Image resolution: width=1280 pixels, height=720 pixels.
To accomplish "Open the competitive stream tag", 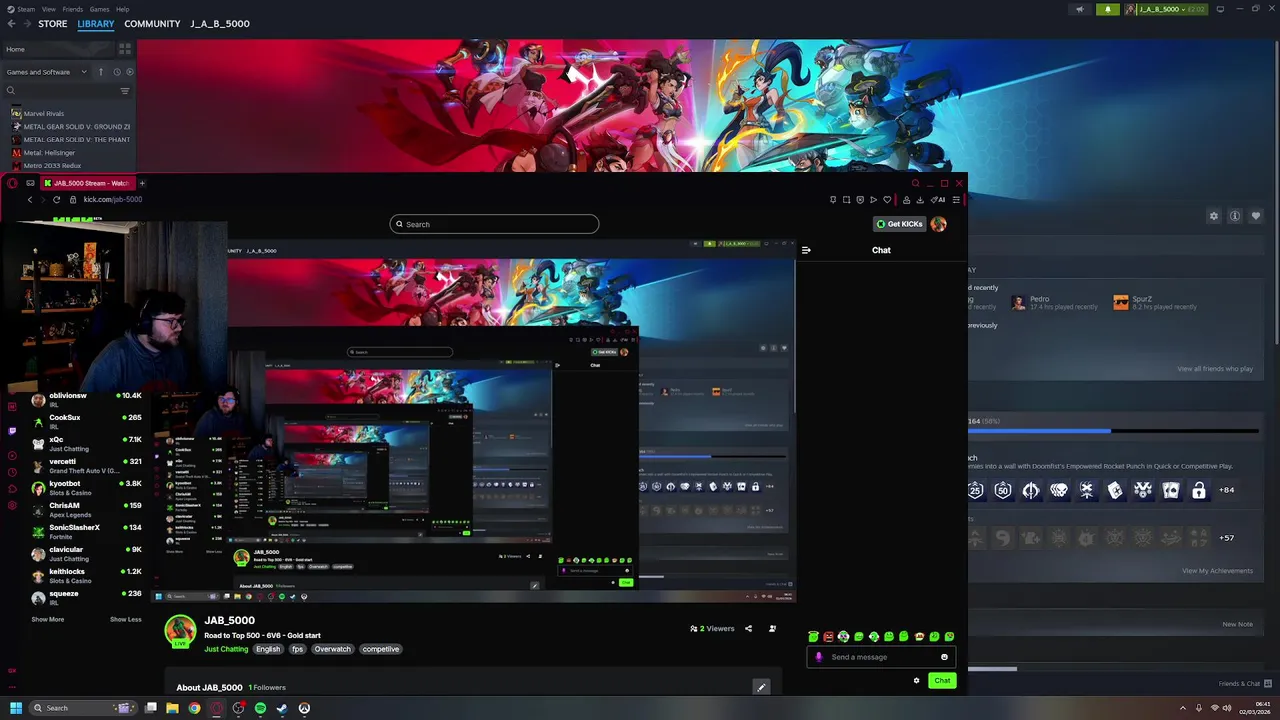I will [380, 649].
